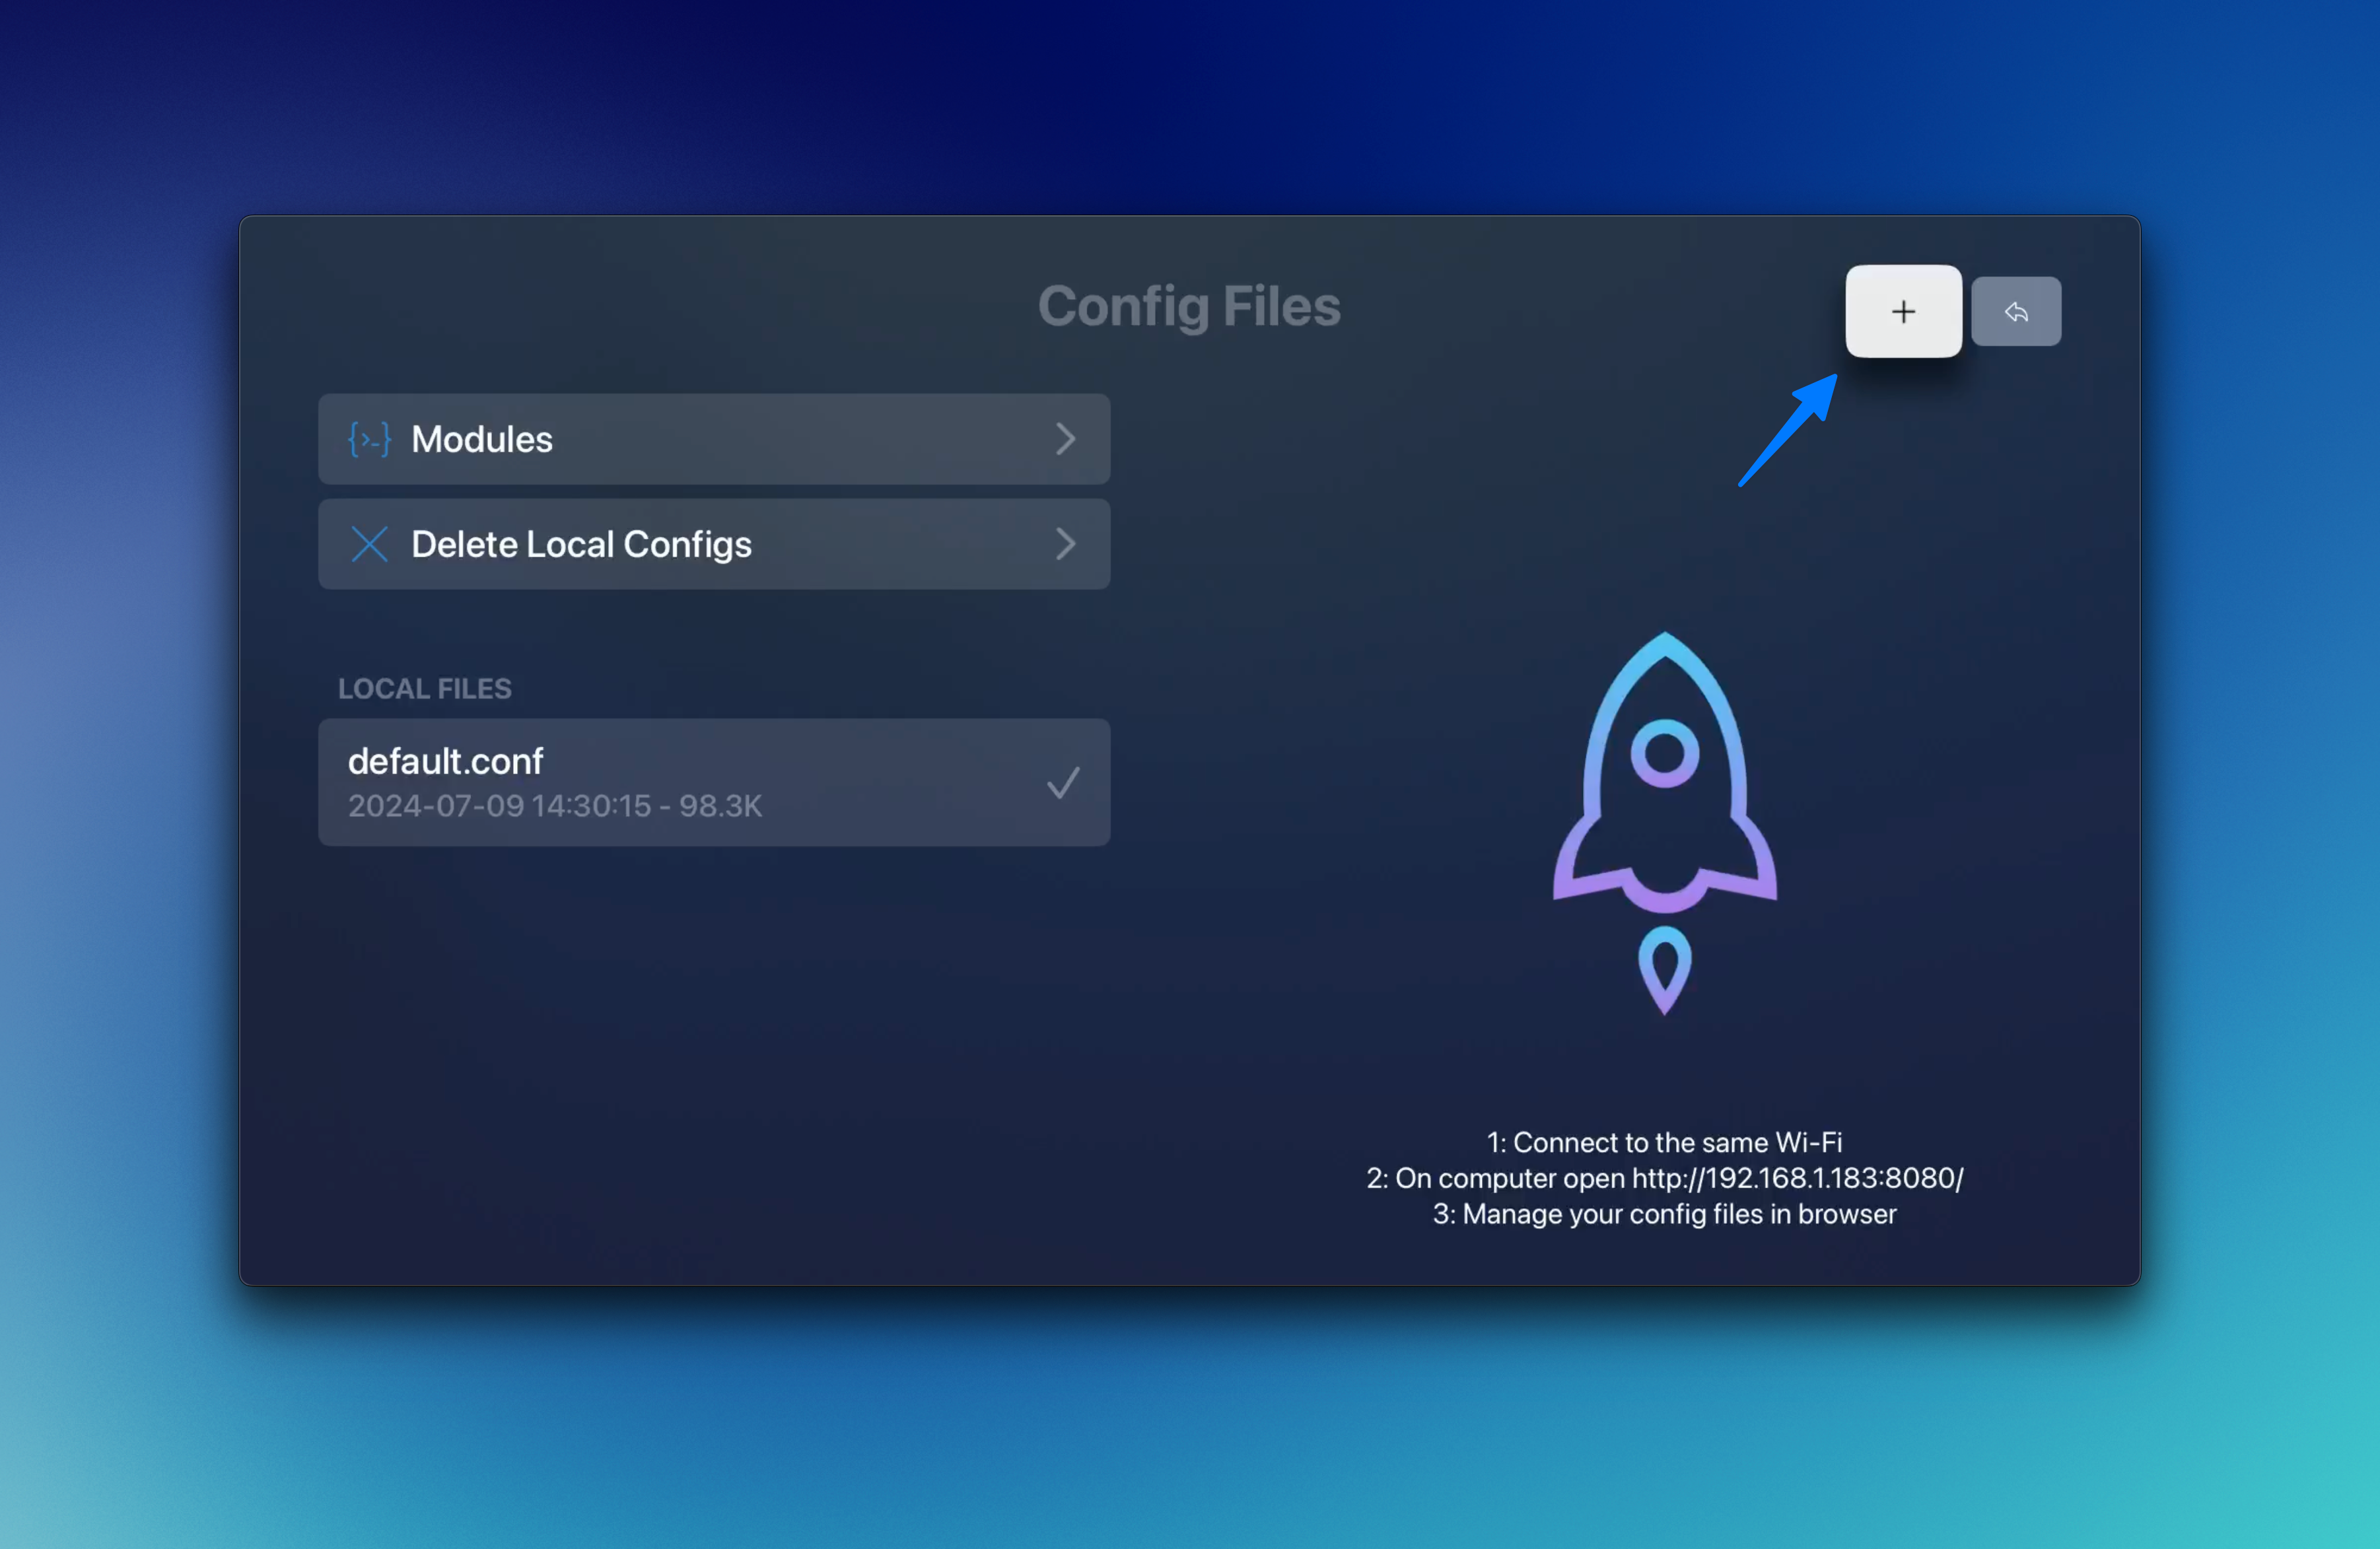Click the LOCAL FILES section header

[424, 689]
